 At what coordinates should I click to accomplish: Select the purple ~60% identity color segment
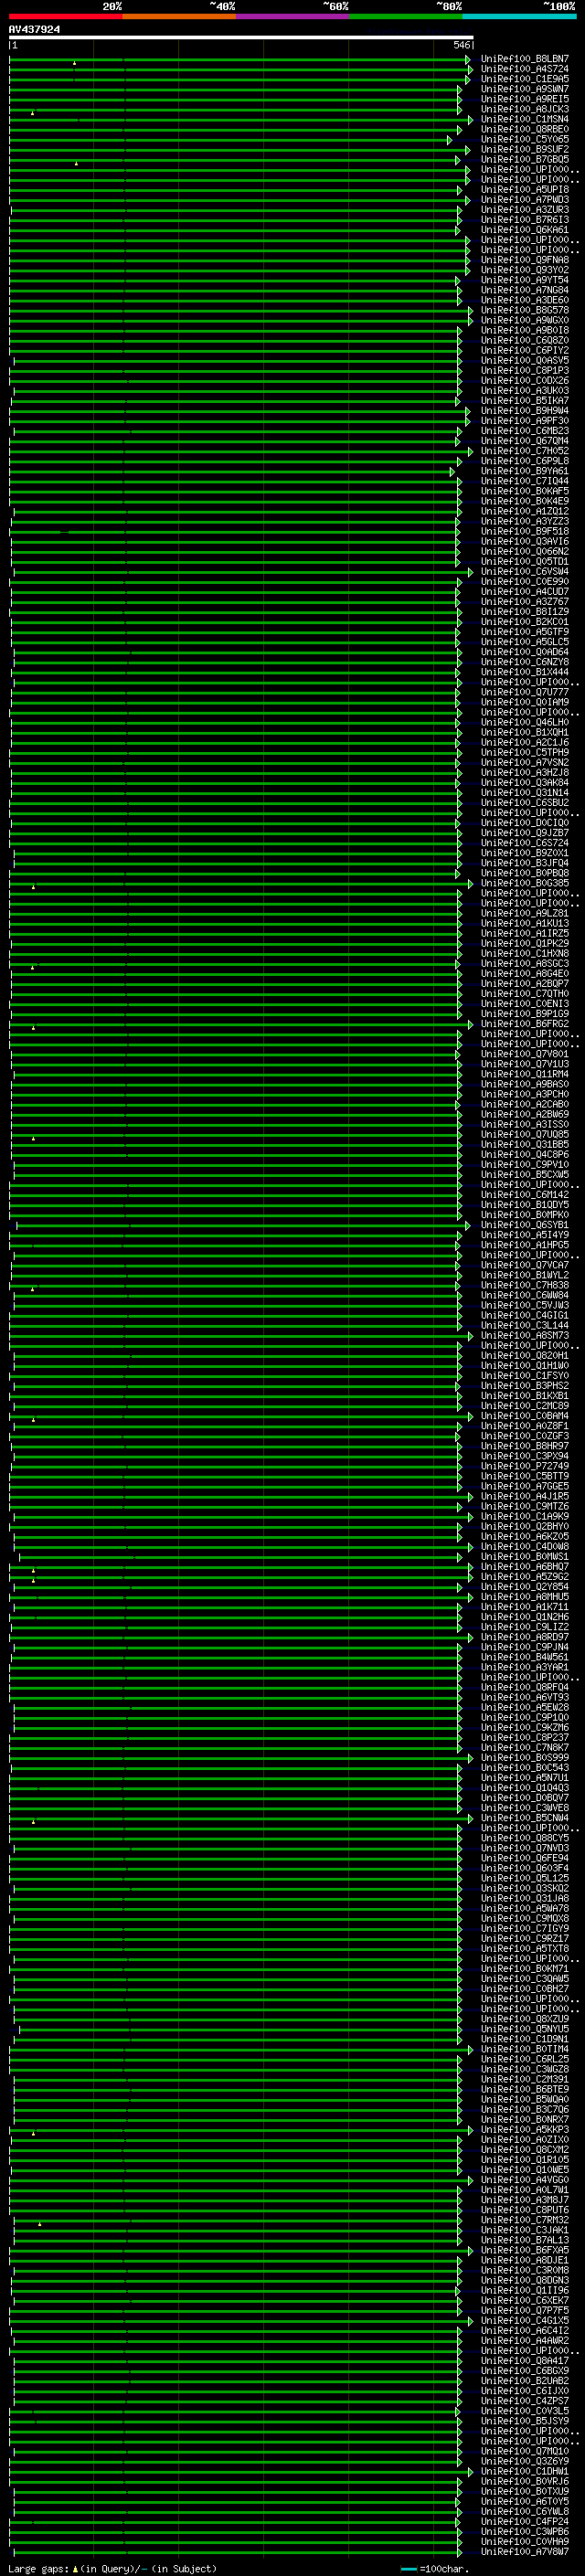tap(293, 17)
